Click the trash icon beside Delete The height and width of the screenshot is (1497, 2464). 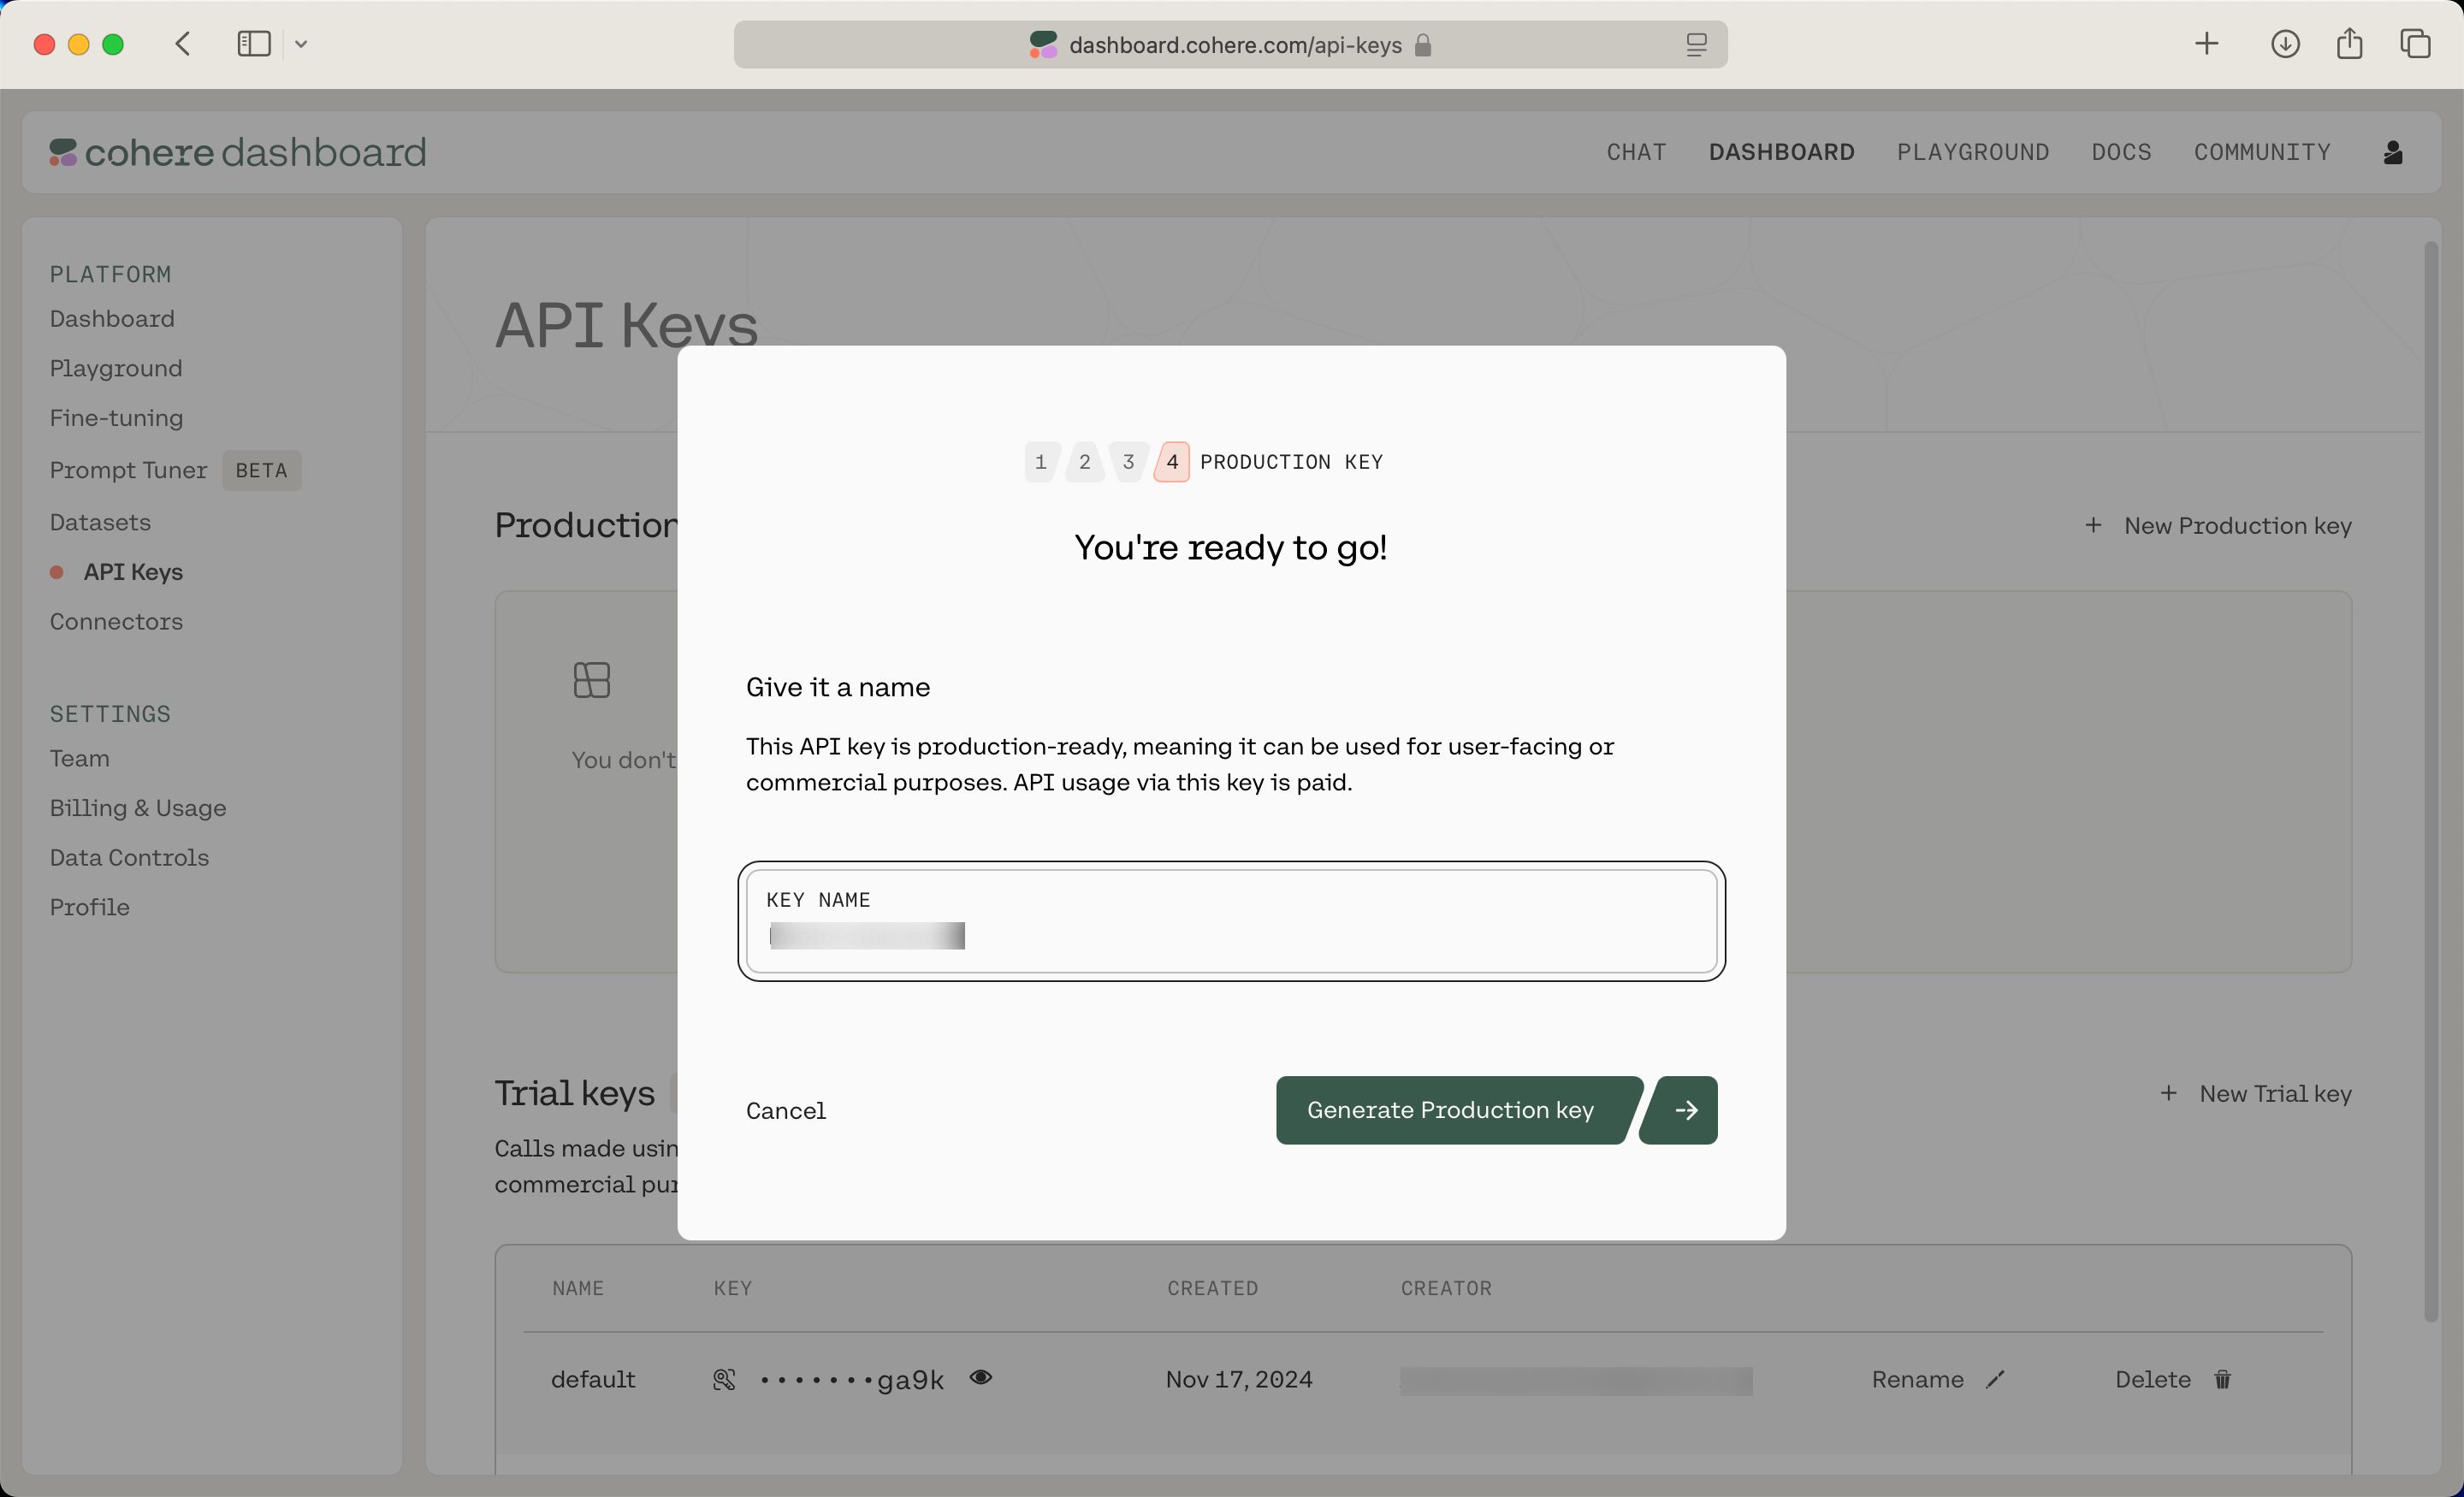point(2222,1380)
